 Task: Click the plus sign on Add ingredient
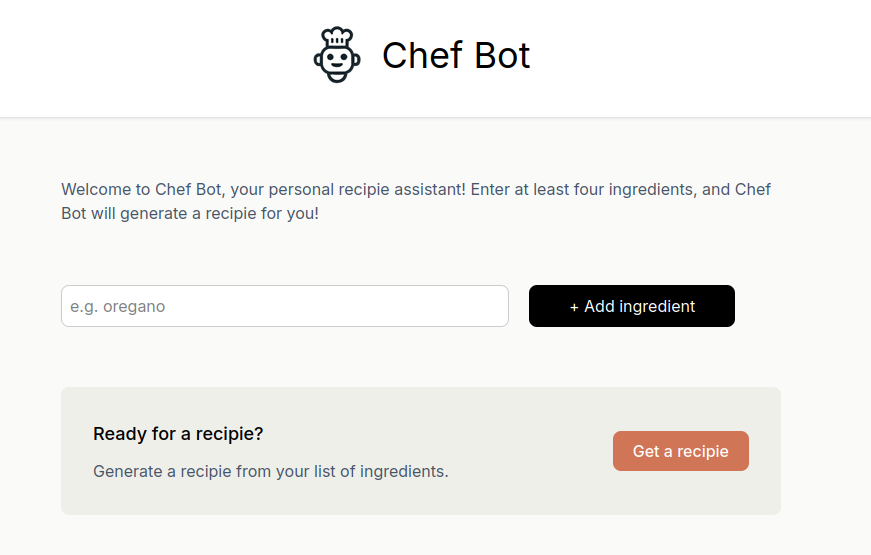(574, 307)
